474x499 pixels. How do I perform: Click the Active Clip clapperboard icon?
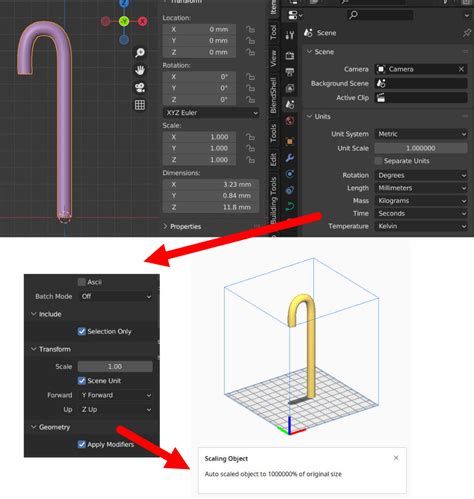381,98
